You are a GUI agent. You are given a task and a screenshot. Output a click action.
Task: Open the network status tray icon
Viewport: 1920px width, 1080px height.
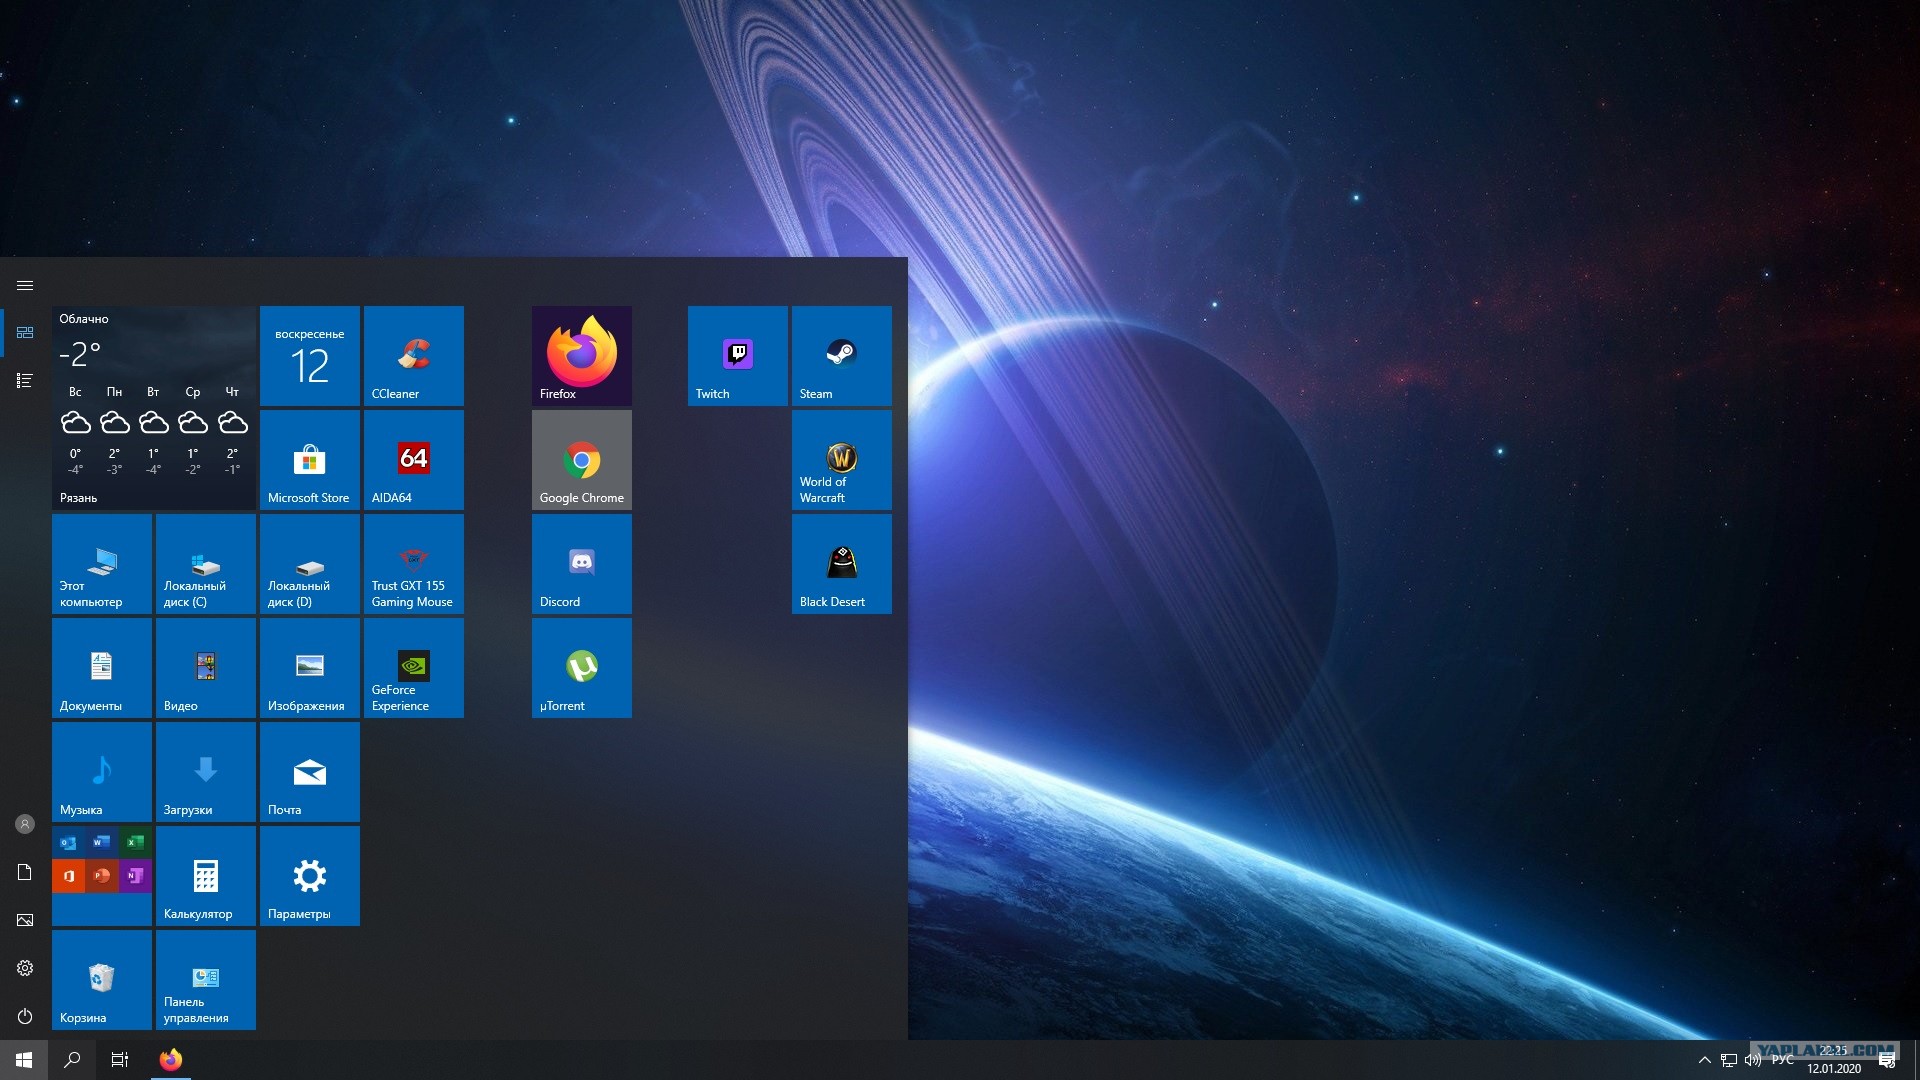tap(1729, 1060)
